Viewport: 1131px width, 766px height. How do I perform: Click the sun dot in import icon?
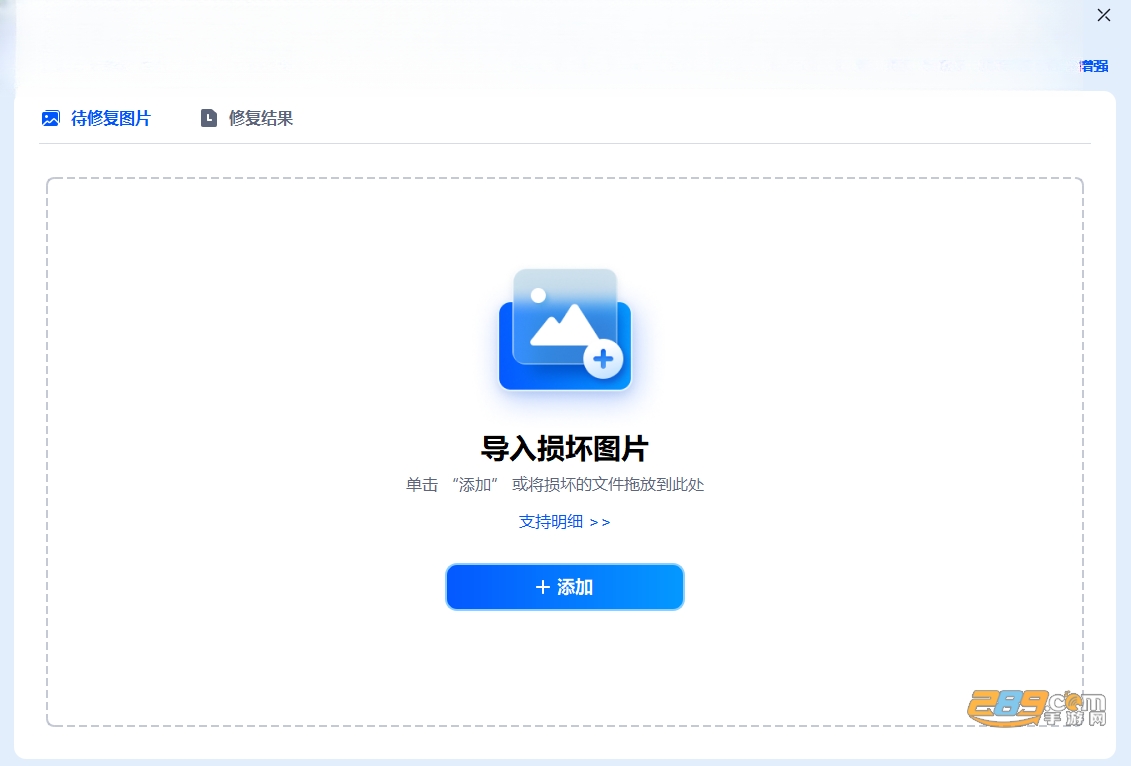pos(538,295)
